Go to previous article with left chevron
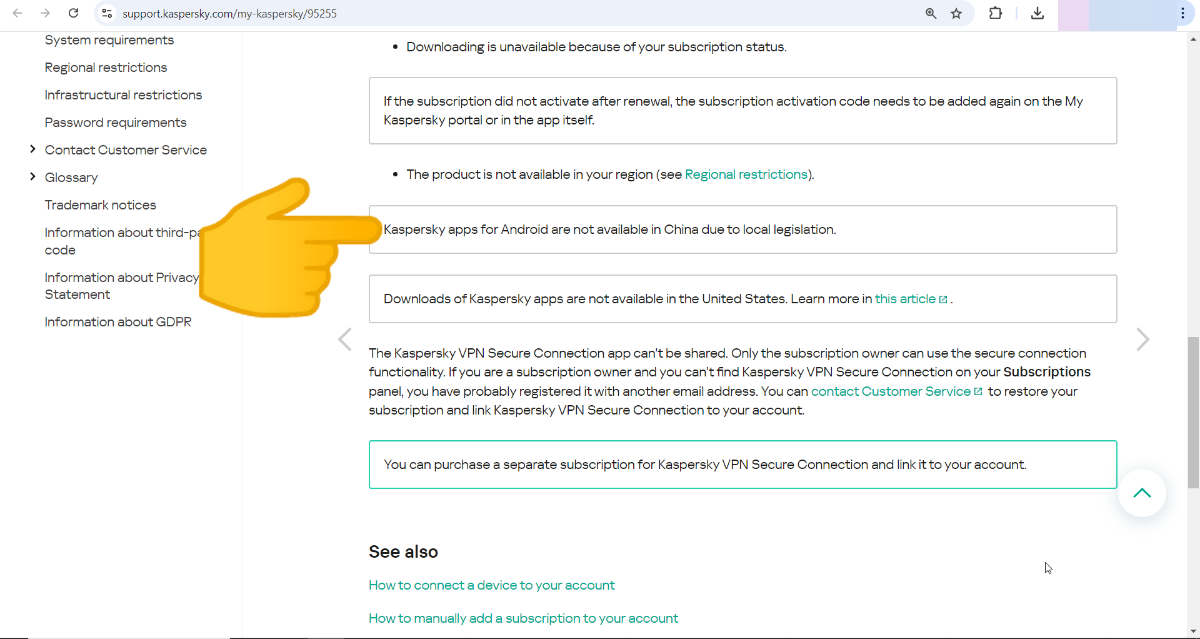1200x639 pixels. coord(345,340)
